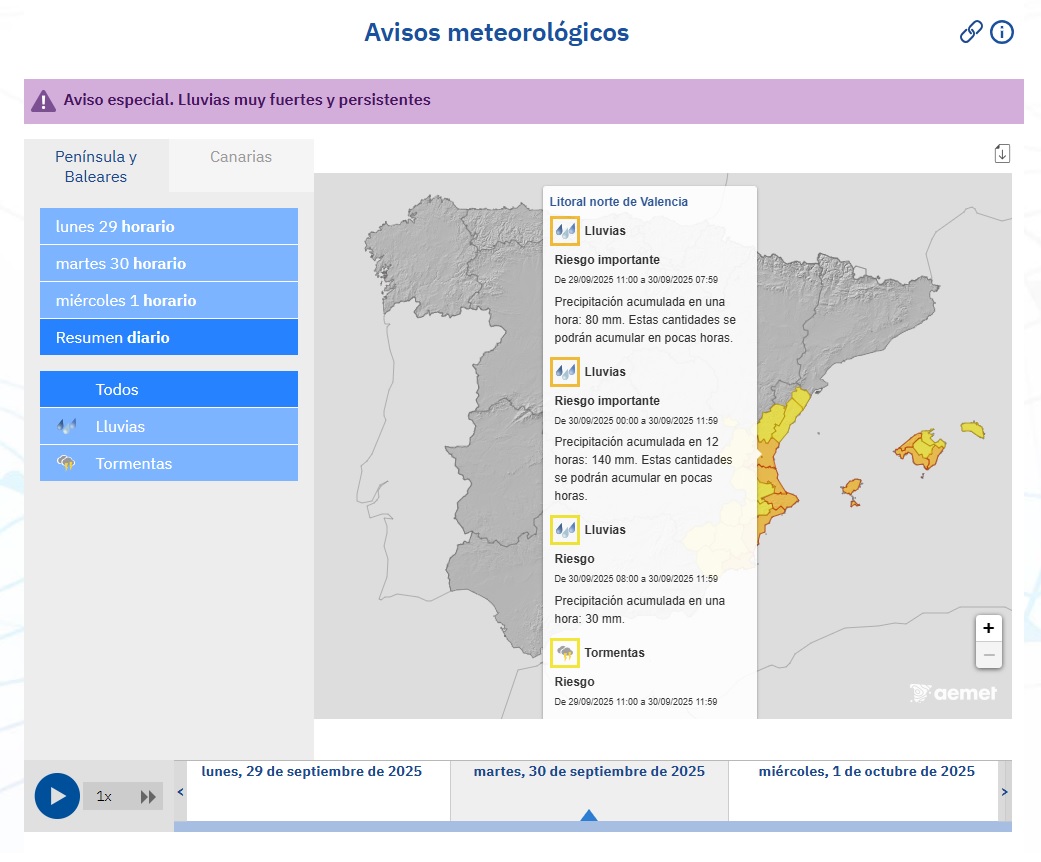Zoom in using the plus button on map
1041x862 pixels.
pyautogui.click(x=988, y=628)
